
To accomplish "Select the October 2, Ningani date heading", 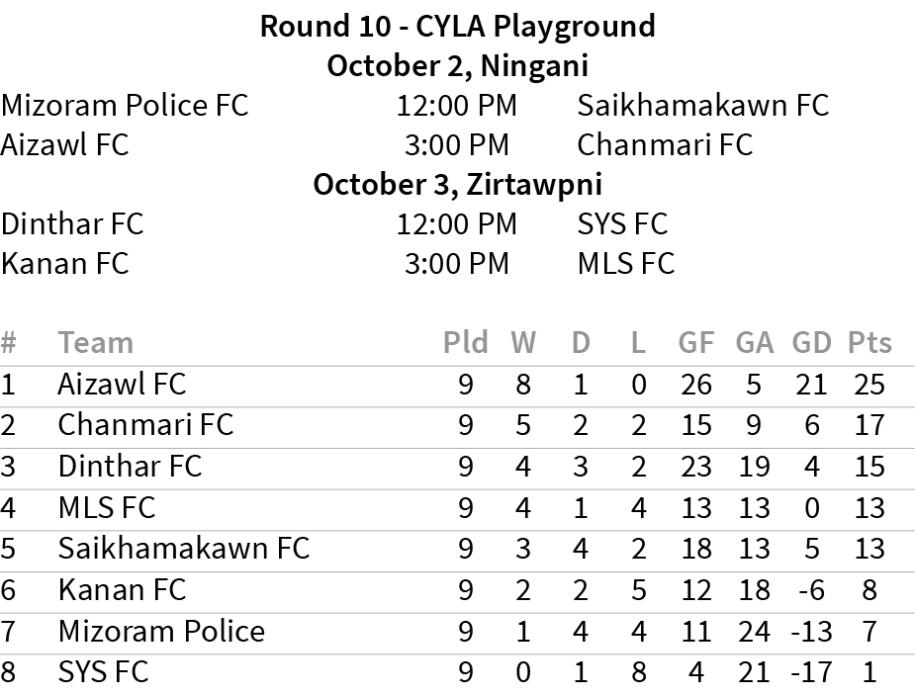I will tap(458, 65).
